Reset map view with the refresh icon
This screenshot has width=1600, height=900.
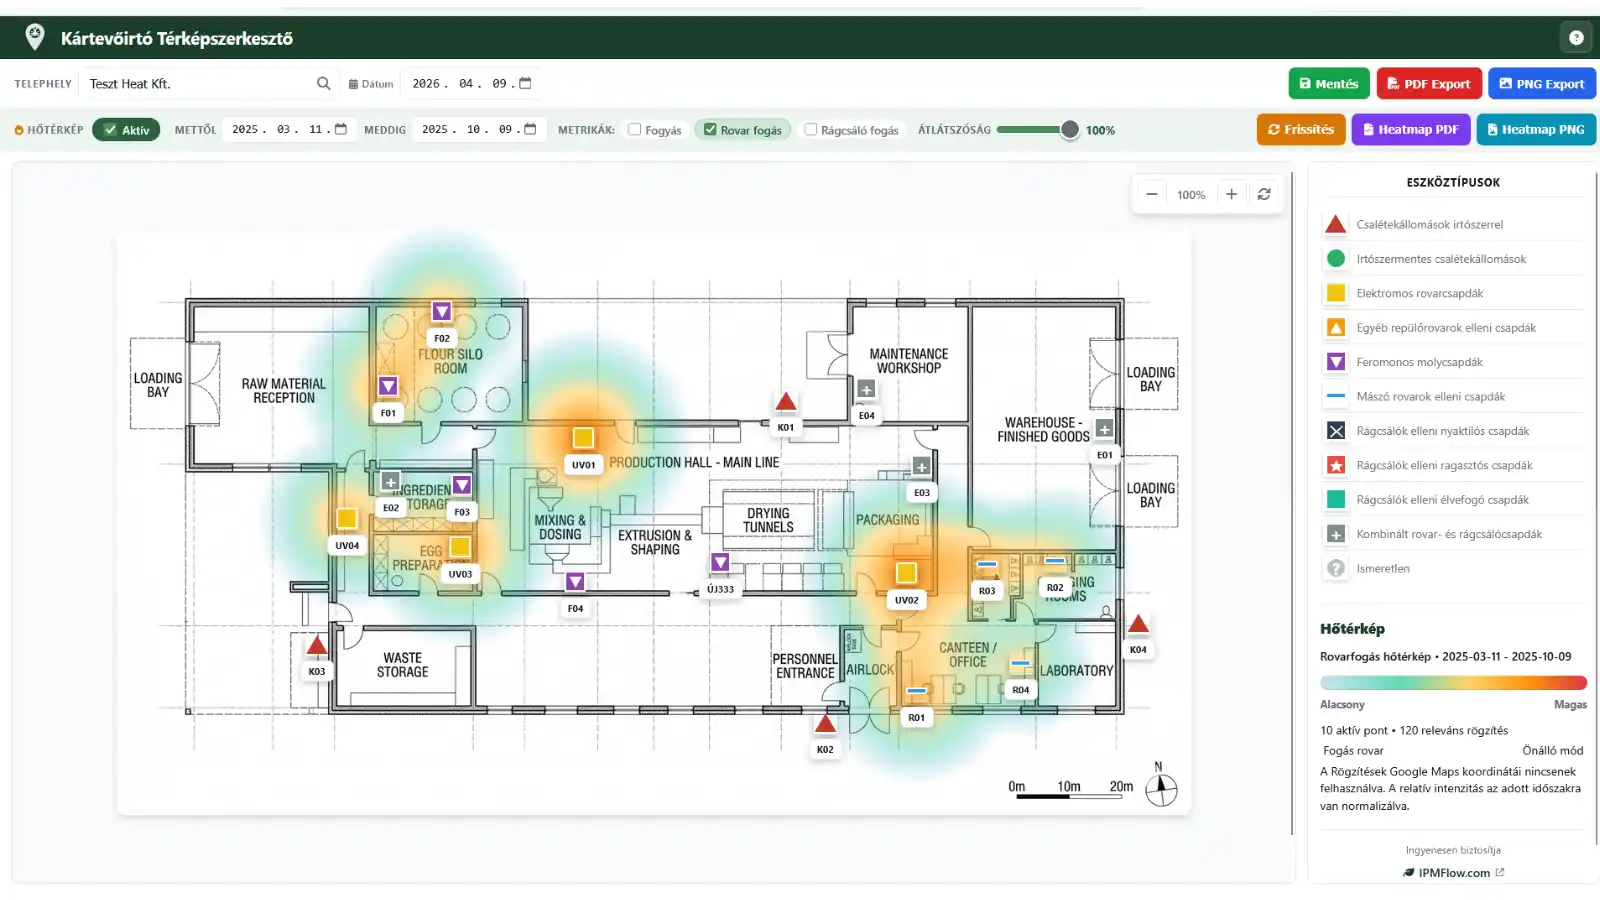coord(1264,195)
